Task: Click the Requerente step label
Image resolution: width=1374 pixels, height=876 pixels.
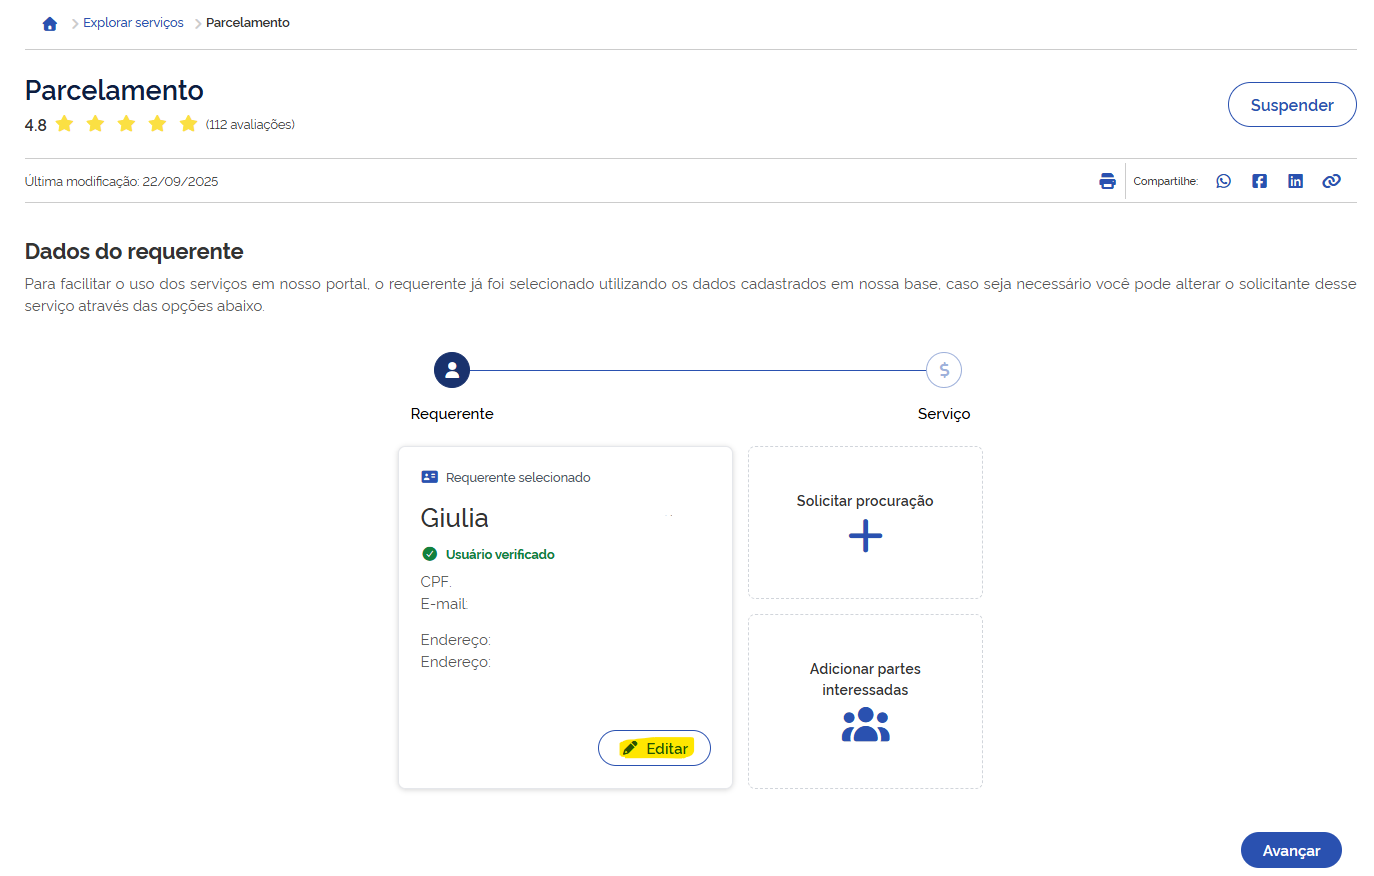Action: coord(452,414)
